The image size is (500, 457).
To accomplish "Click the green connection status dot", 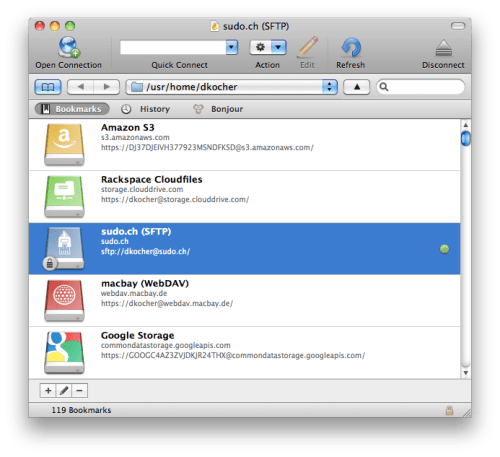I will (x=444, y=249).
